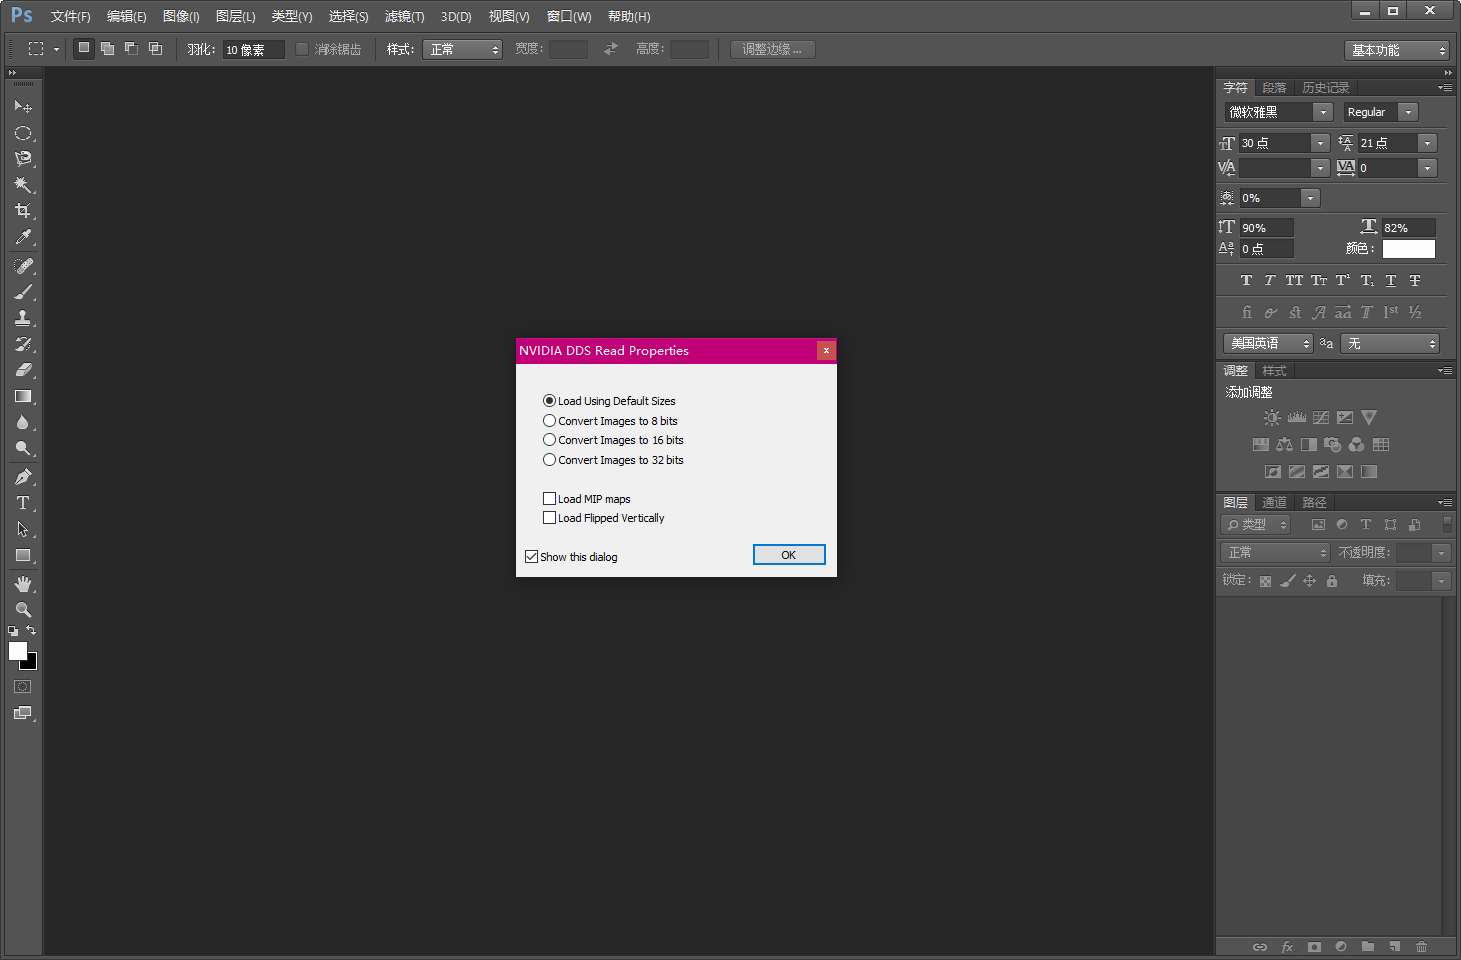Open the 滤镜(T) menu

click(x=404, y=17)
